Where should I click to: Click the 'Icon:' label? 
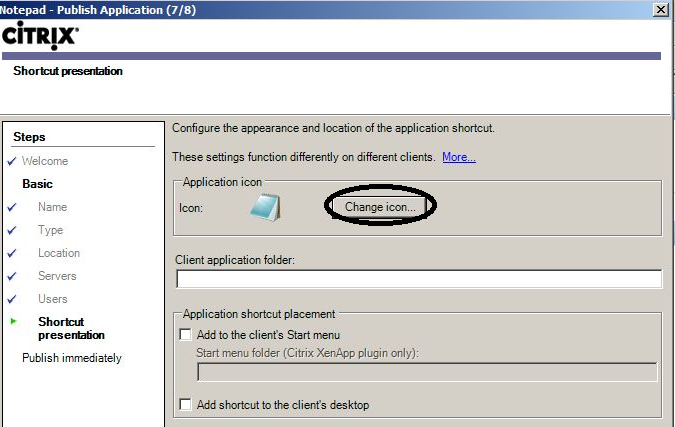pos(191,208)
